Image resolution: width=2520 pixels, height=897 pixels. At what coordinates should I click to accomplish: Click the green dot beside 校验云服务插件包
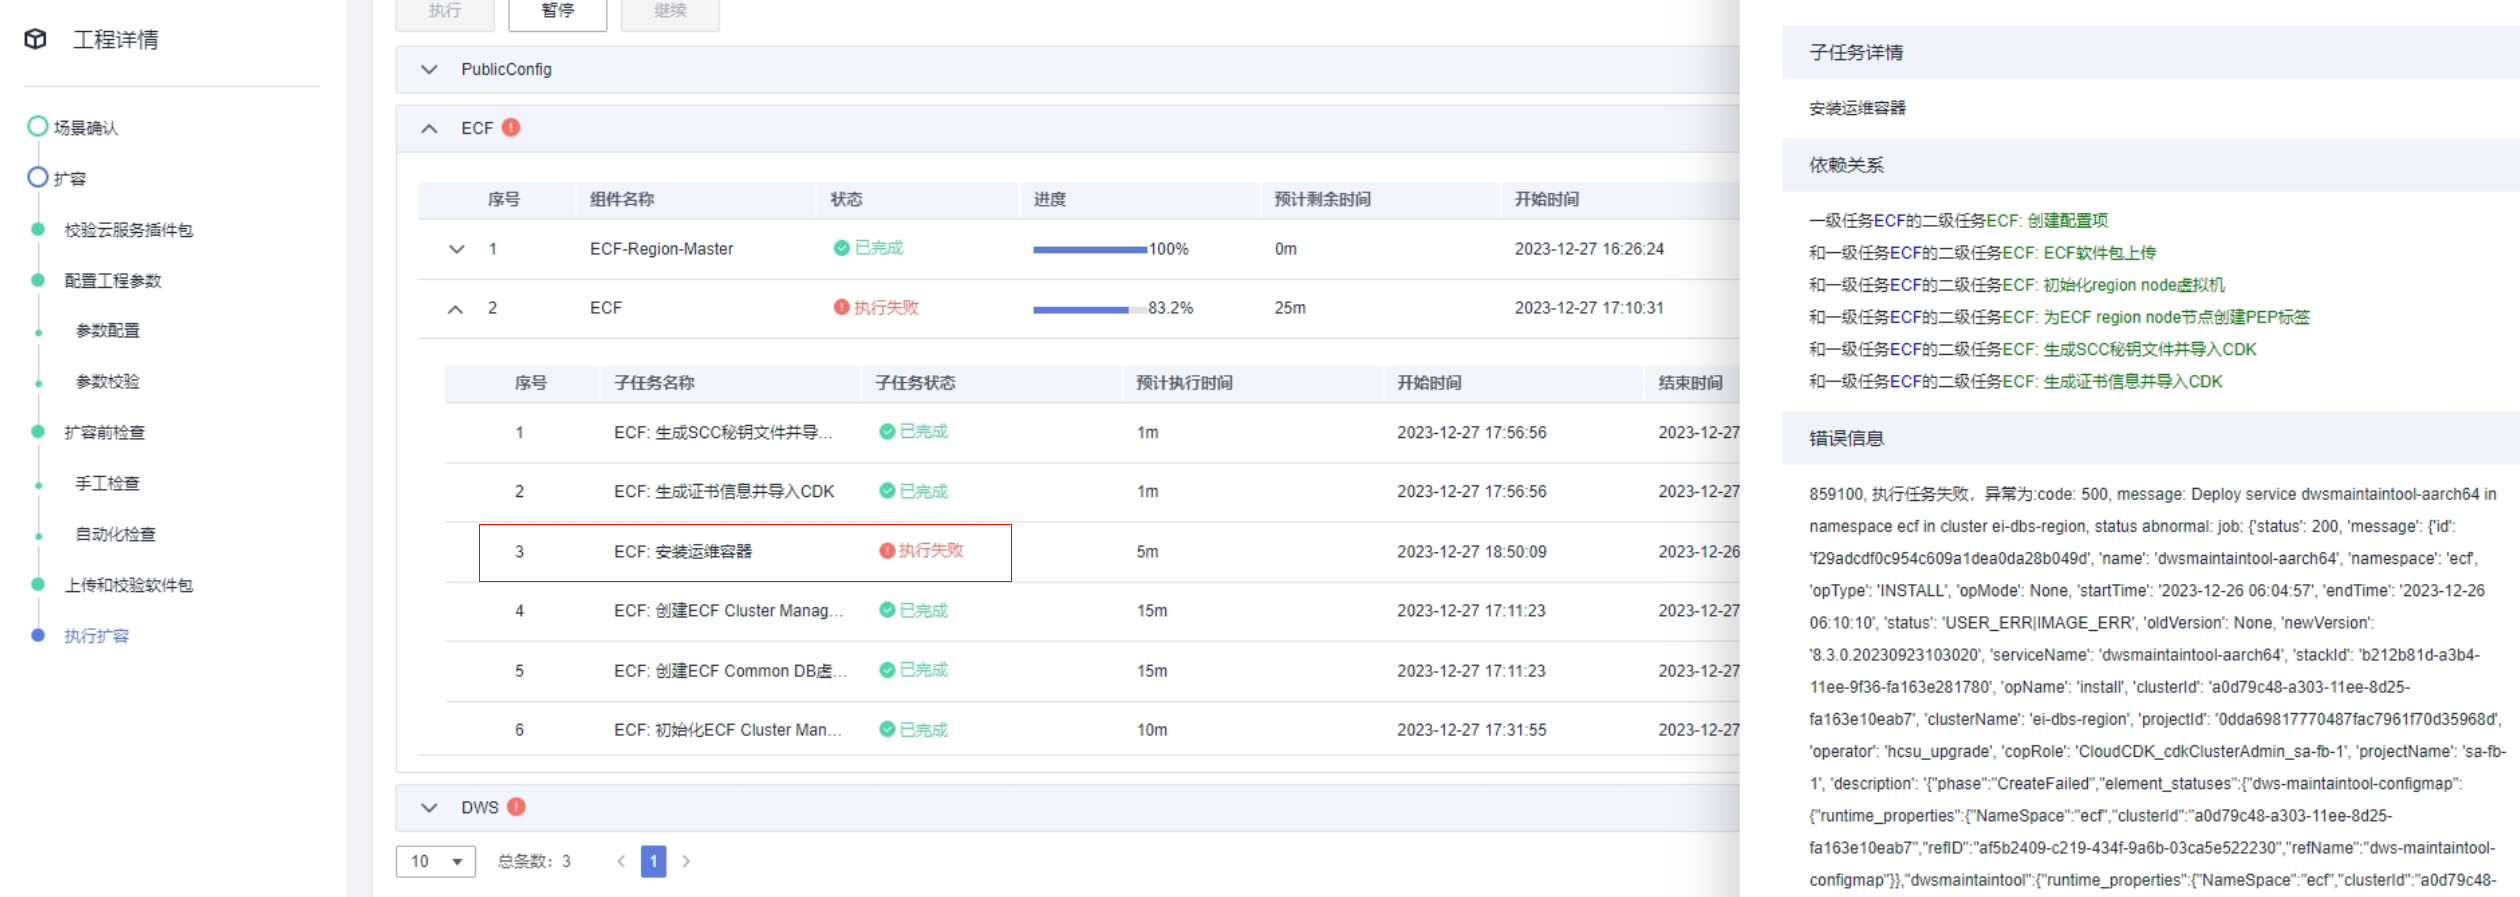click(x=38, y=229)
